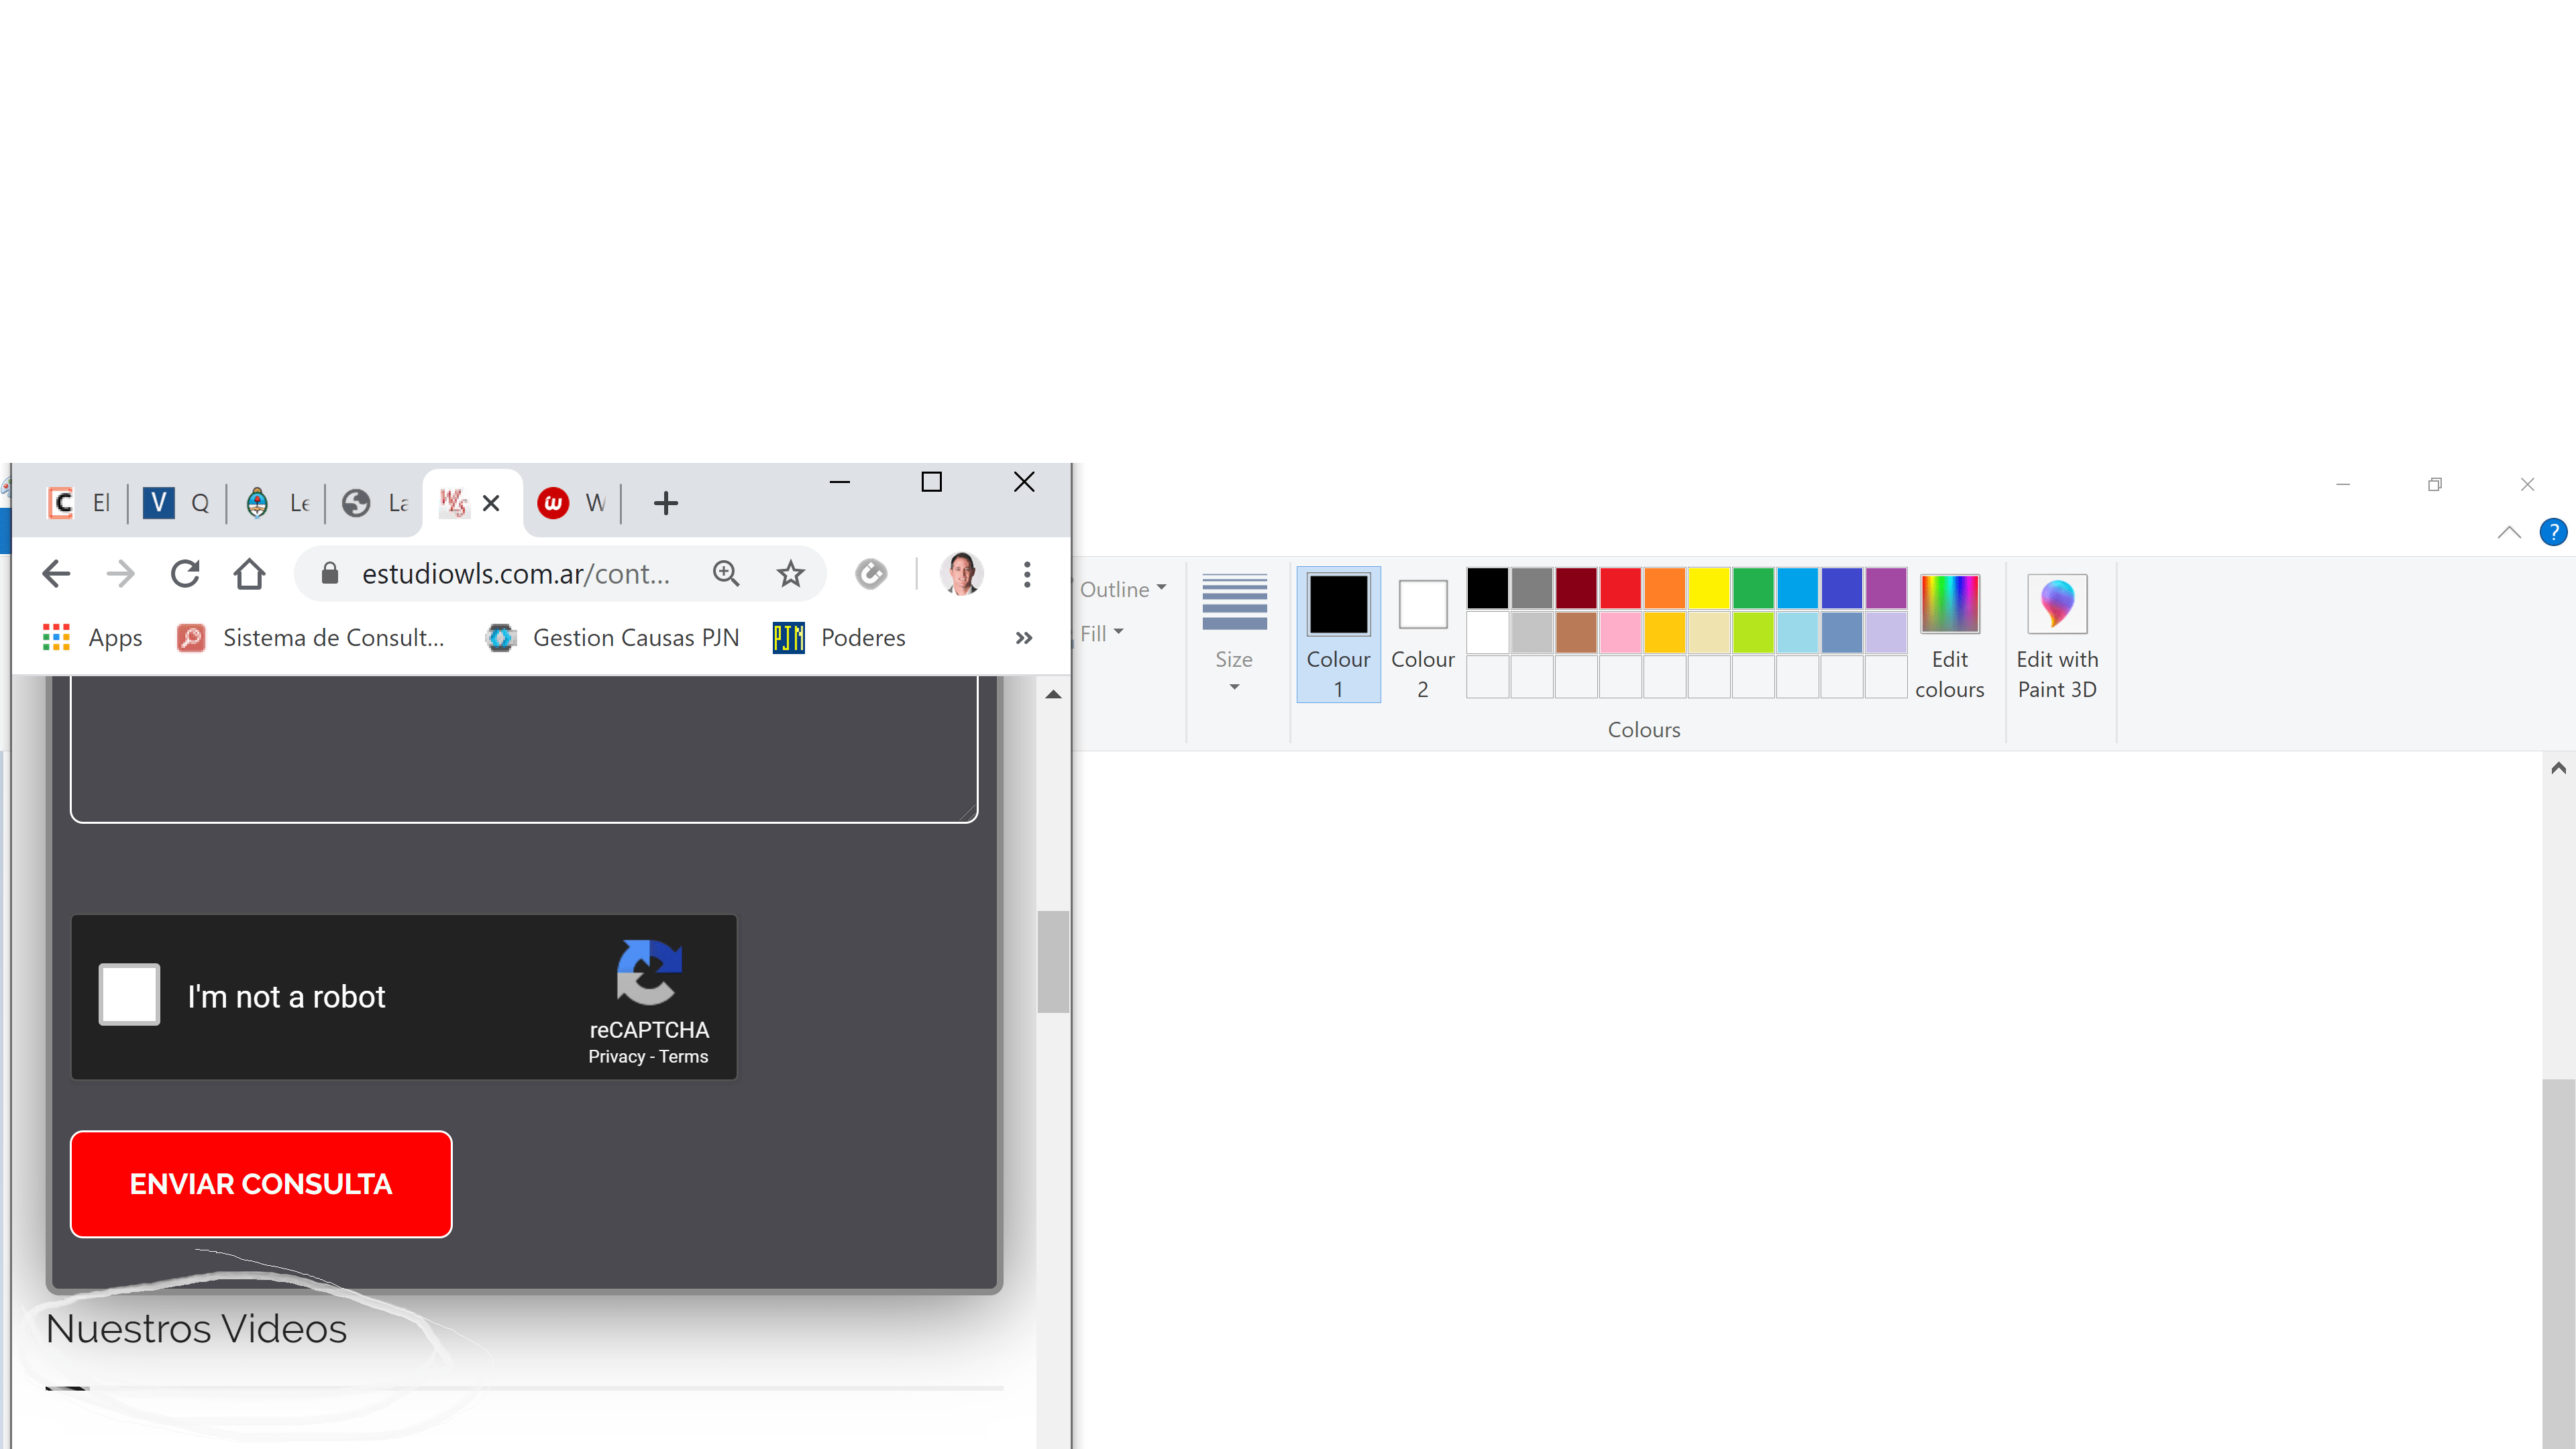Open the Chrome home page icon
Screen dimensions: 2576x1449
(x=249, y=574)
